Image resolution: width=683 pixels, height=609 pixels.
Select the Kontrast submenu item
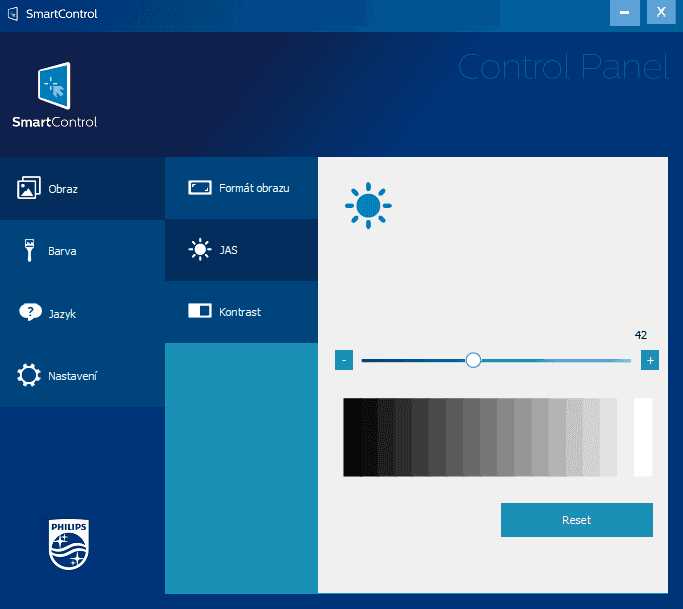[241, 312]
